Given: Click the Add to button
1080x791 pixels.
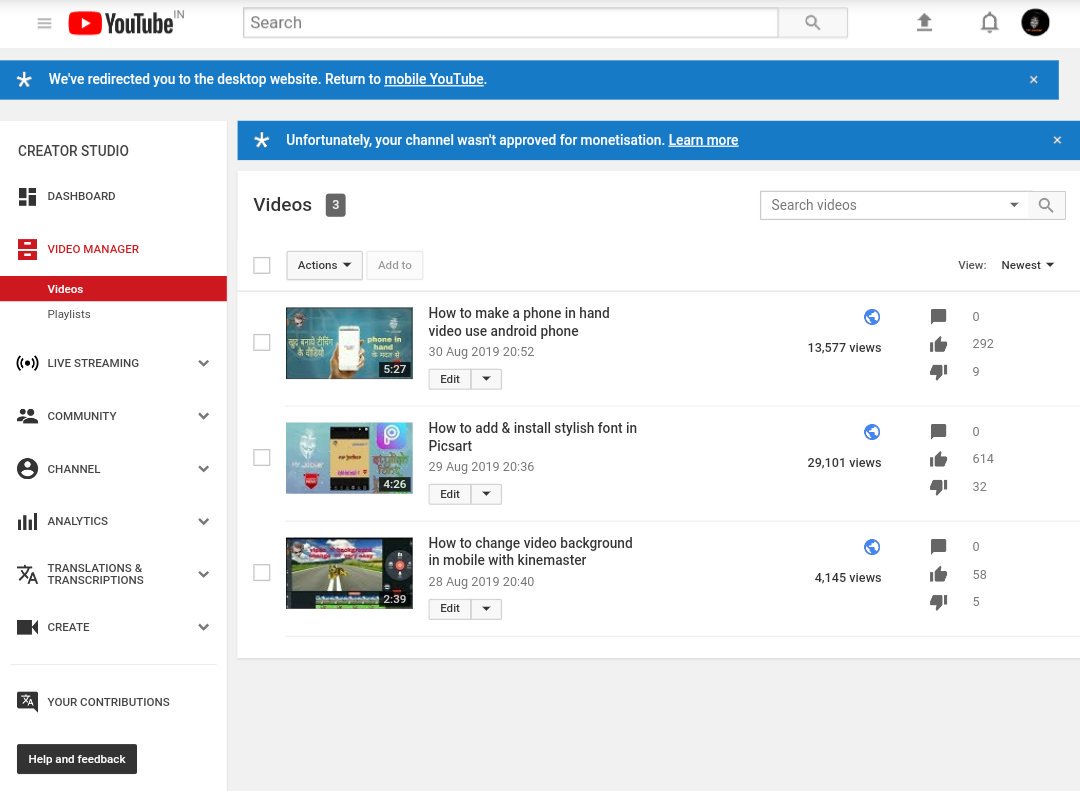Looking at the screenshot, I should click(395, 265).
